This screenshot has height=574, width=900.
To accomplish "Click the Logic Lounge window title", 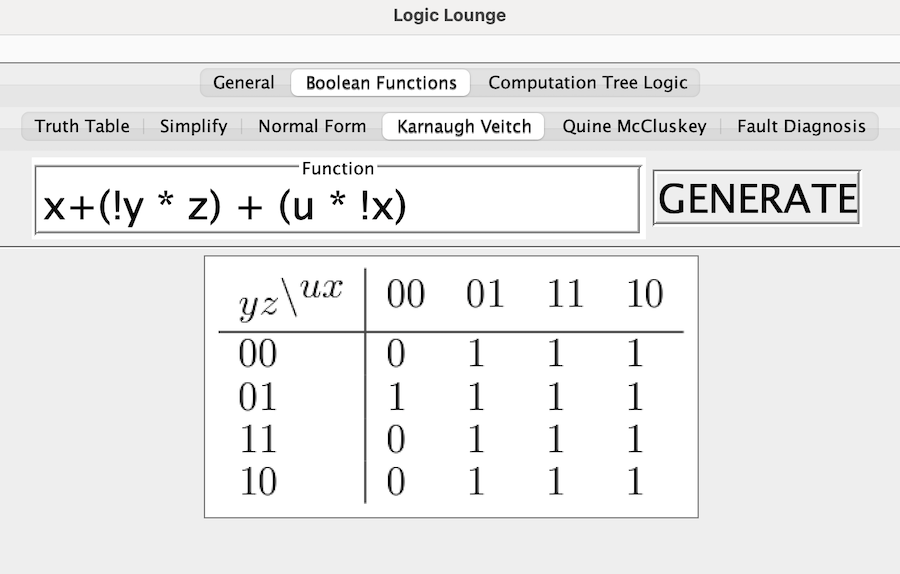I will point(449,15).
